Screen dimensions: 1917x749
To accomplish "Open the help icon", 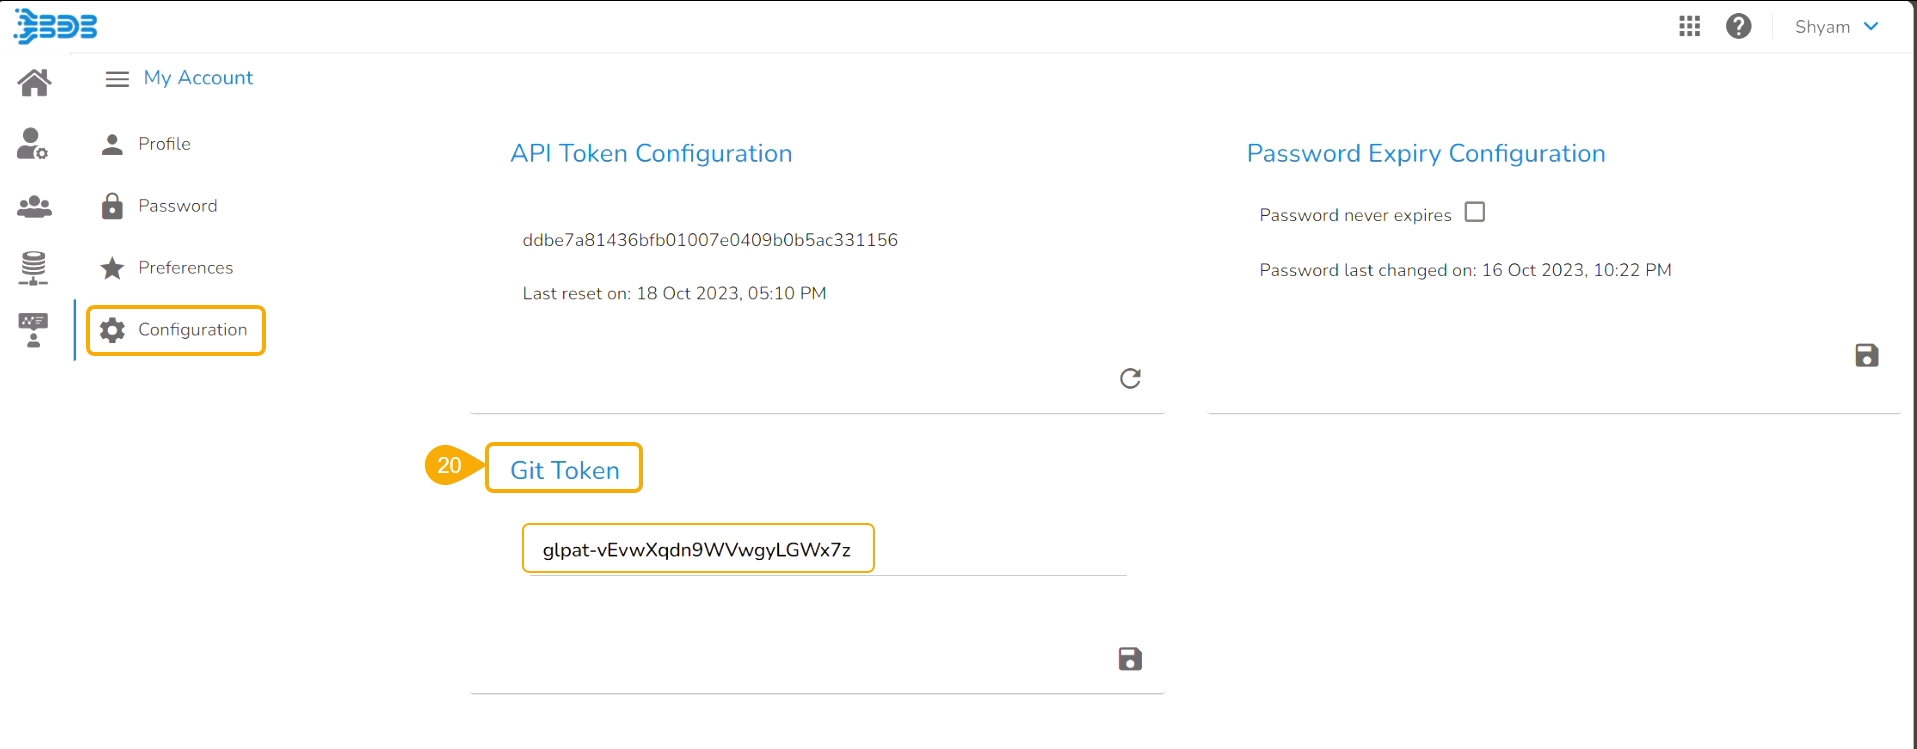I will click(x=1738, y=27).
